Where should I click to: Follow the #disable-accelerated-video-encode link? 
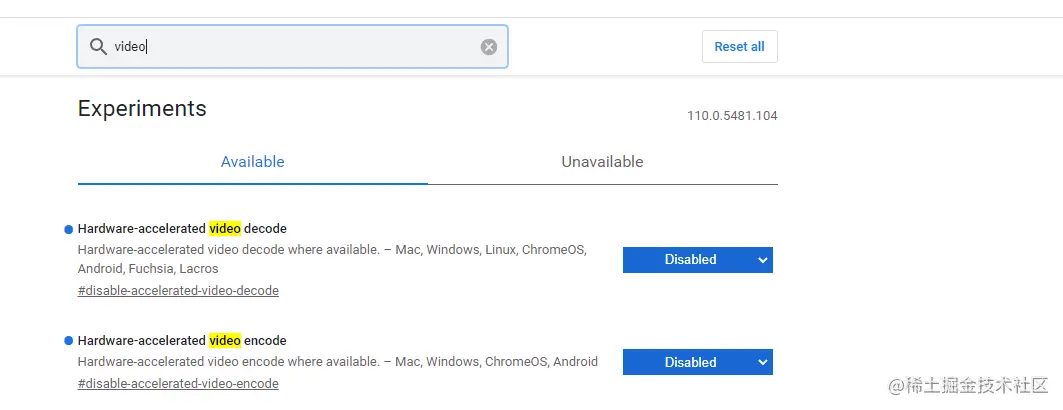point(178,384)
